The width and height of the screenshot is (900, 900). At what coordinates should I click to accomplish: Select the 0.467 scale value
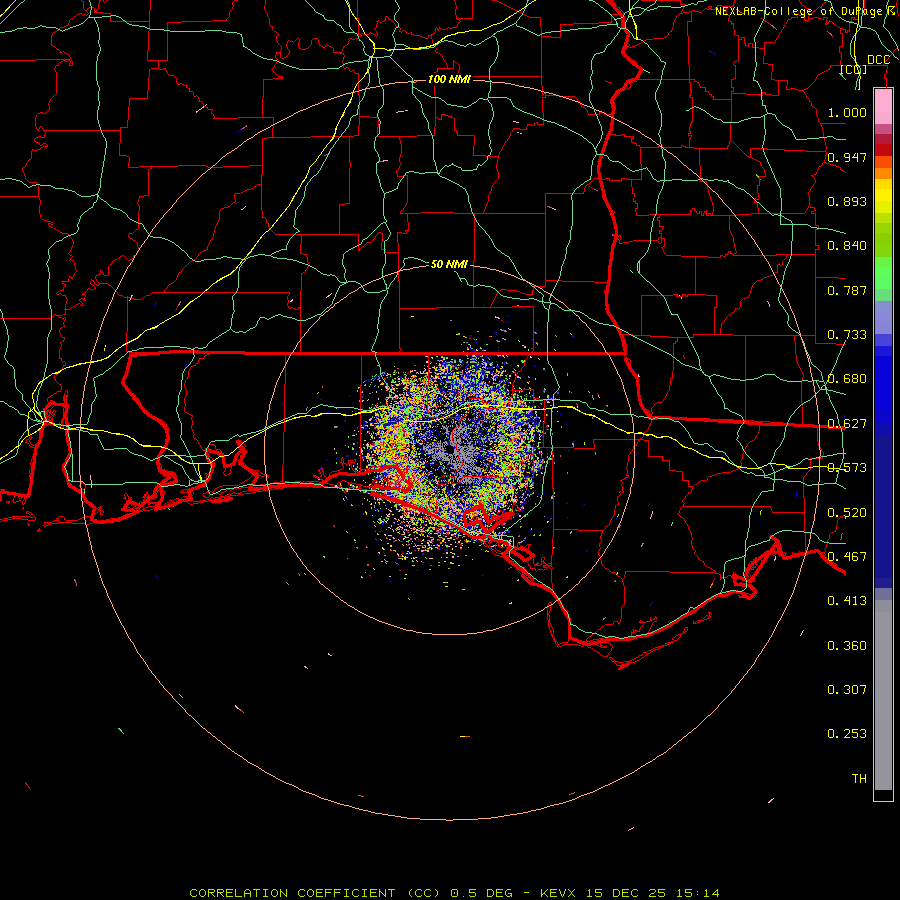847,557
